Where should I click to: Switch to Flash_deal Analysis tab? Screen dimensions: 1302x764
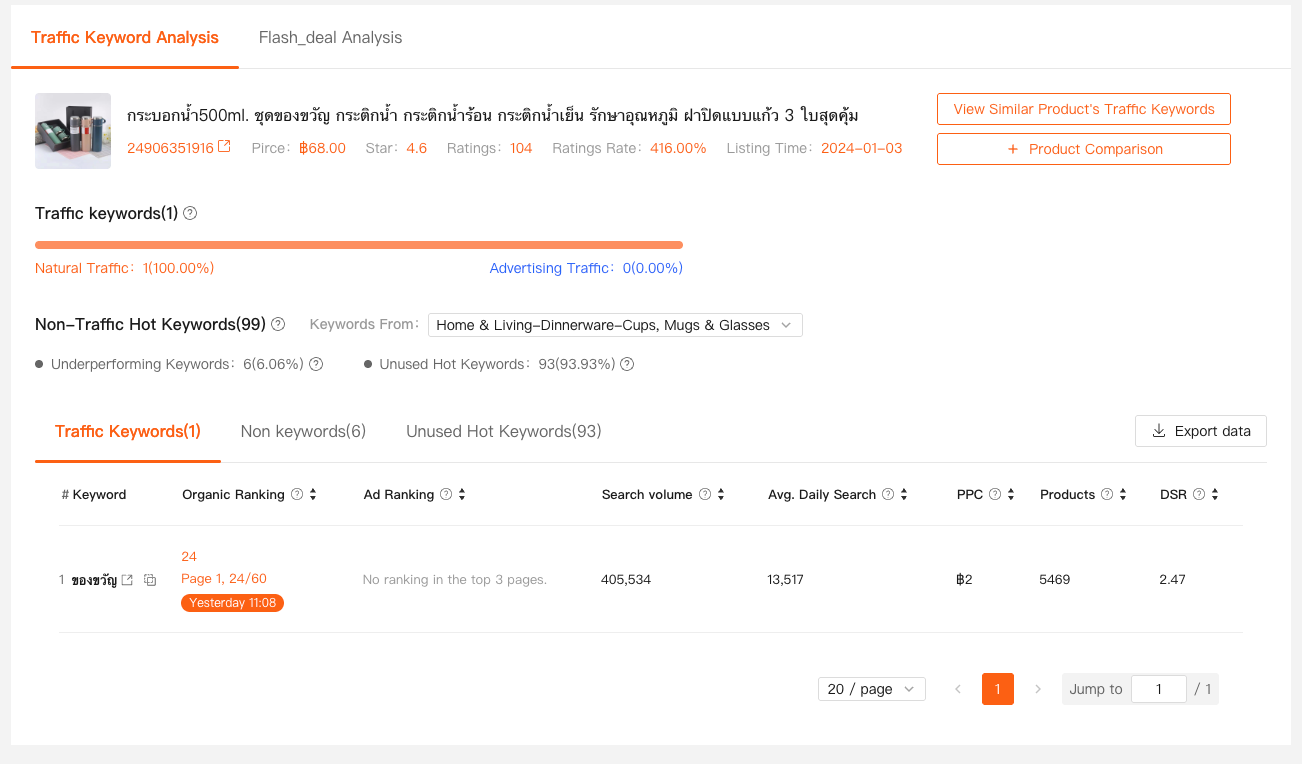tap(330, 38)
